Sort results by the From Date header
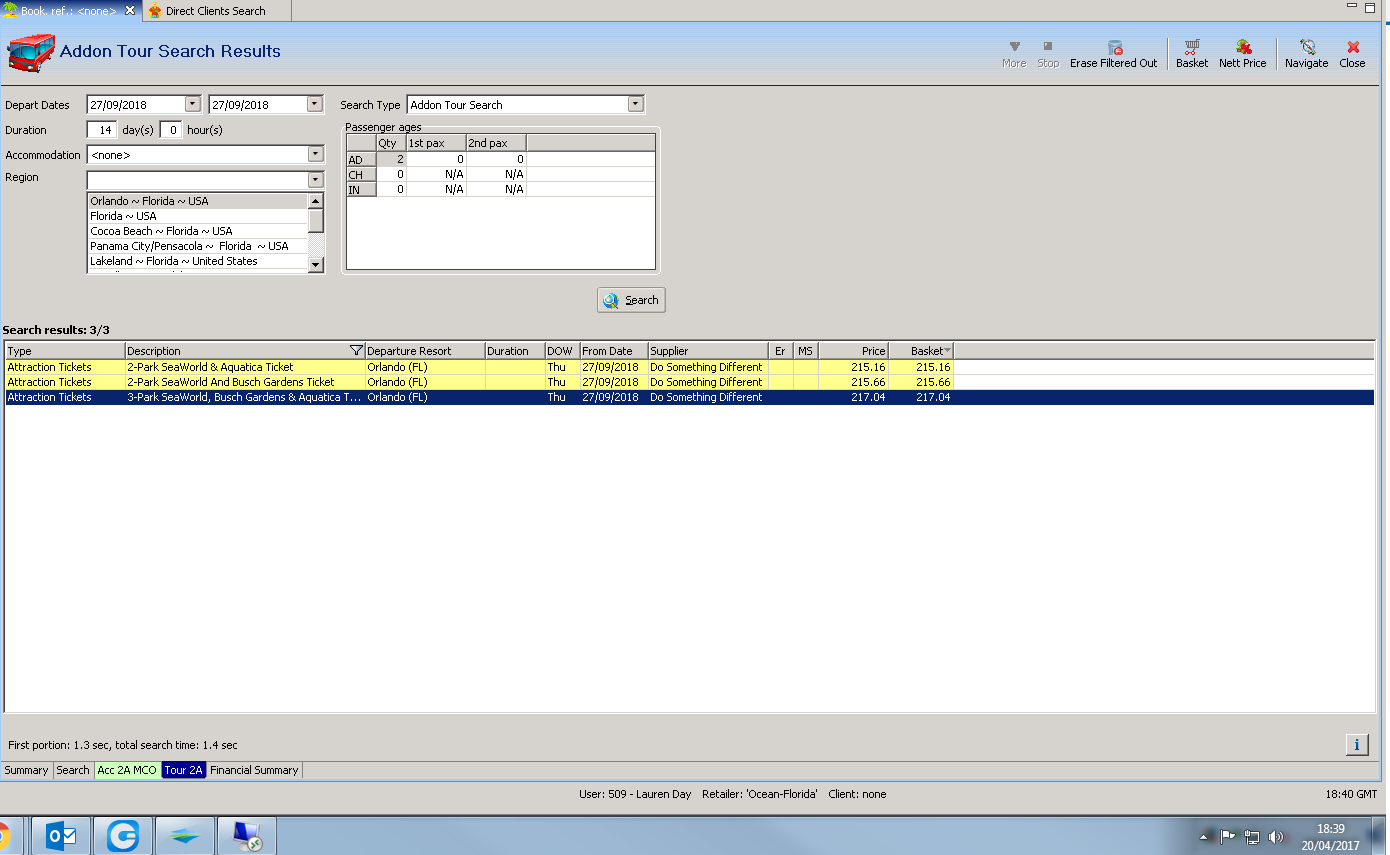 tap(613, 351)
